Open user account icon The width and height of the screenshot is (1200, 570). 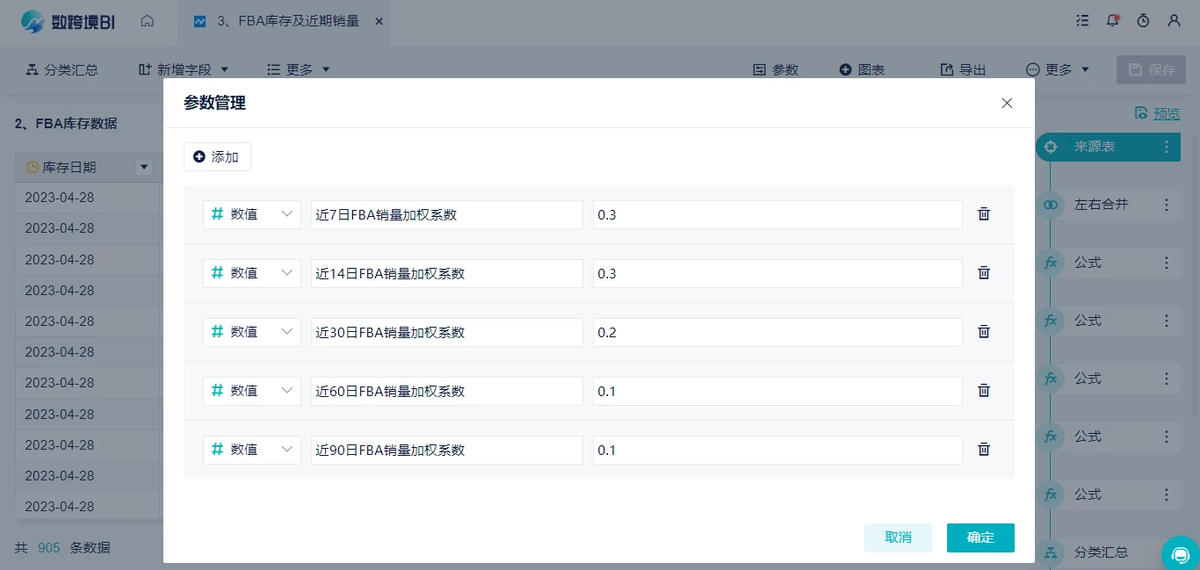1174,20
